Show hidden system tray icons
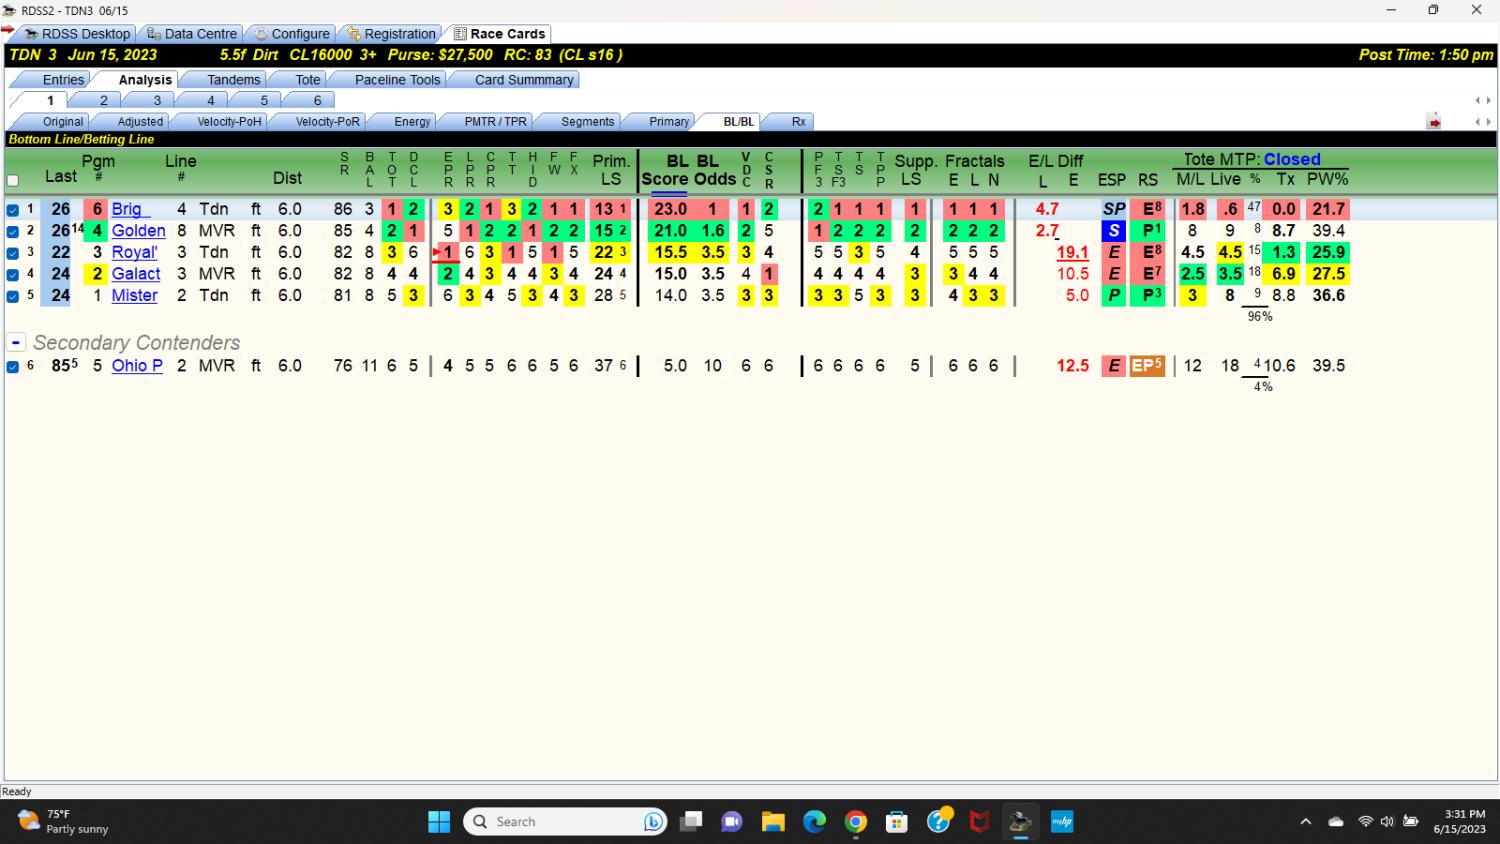The width and height of the screenshot is (1500, 844). 1305,822
